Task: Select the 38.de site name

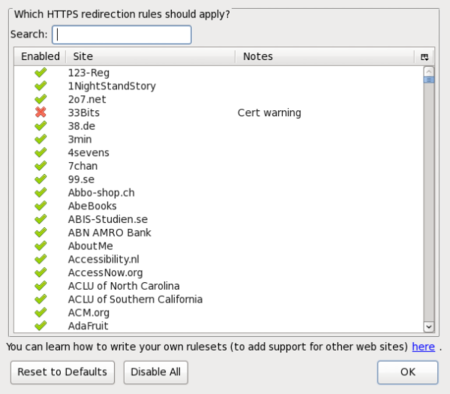Action: (82, 126)
